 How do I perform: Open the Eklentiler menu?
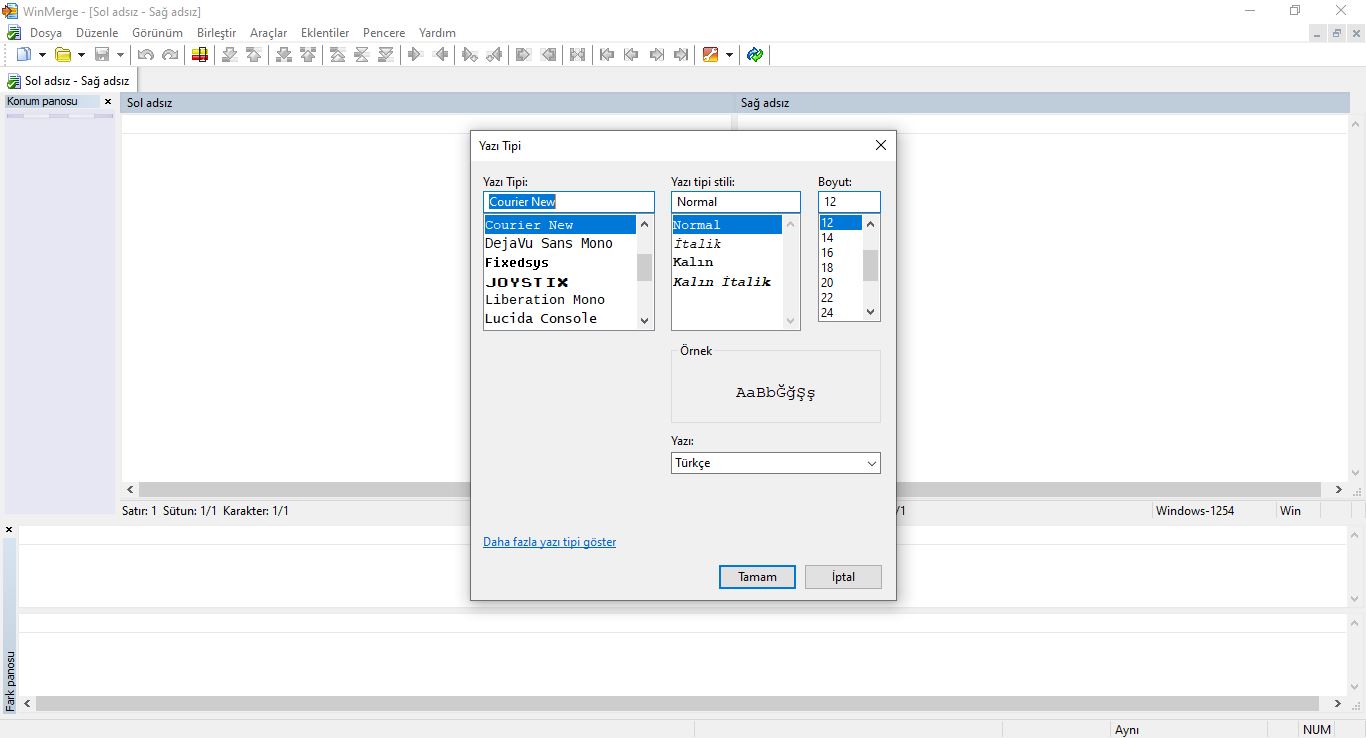325,33
